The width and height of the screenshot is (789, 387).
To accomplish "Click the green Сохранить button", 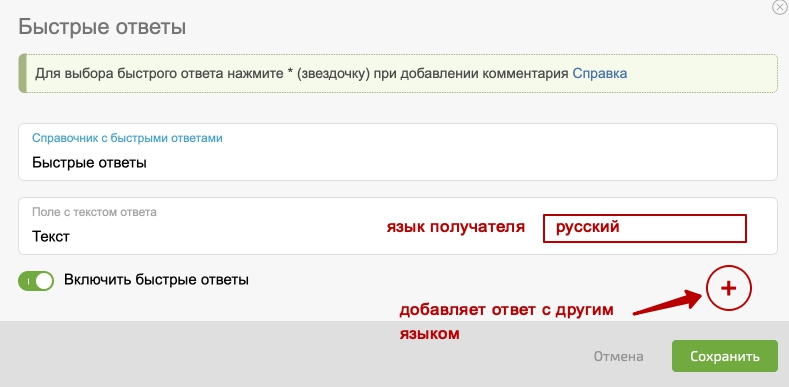I will point(725,356).
